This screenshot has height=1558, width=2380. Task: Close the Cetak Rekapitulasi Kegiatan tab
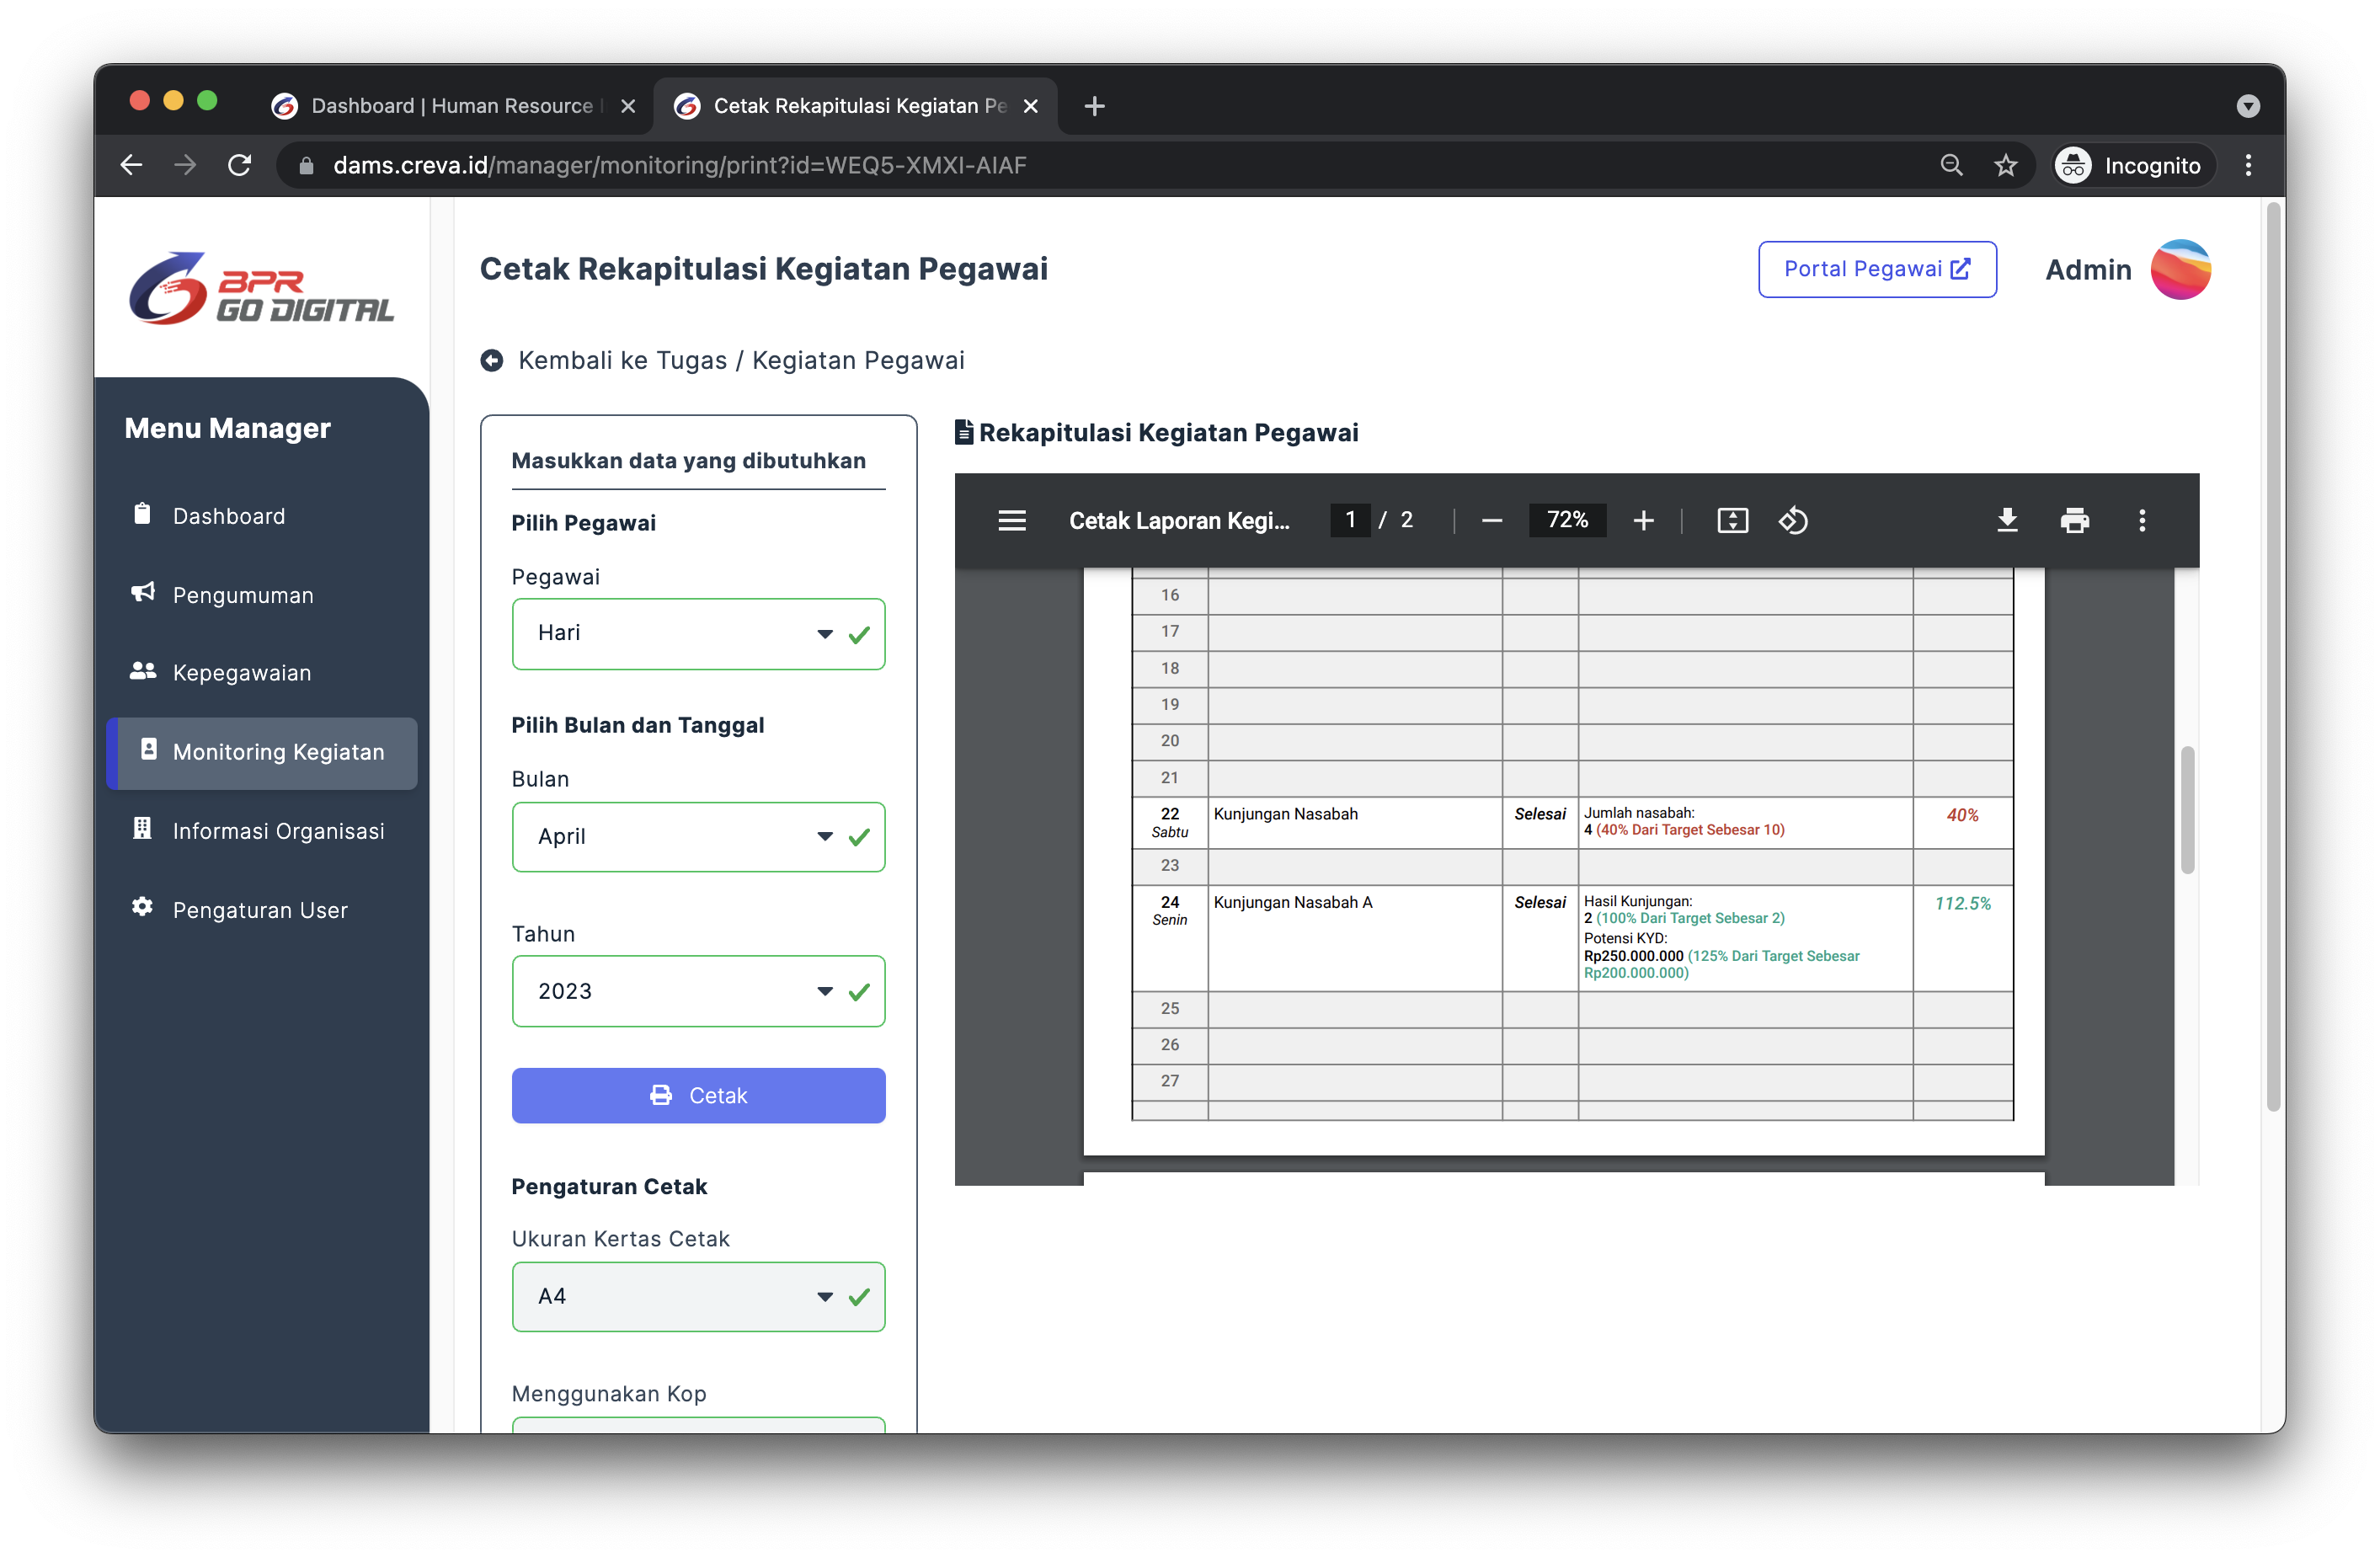[1031, 105]
